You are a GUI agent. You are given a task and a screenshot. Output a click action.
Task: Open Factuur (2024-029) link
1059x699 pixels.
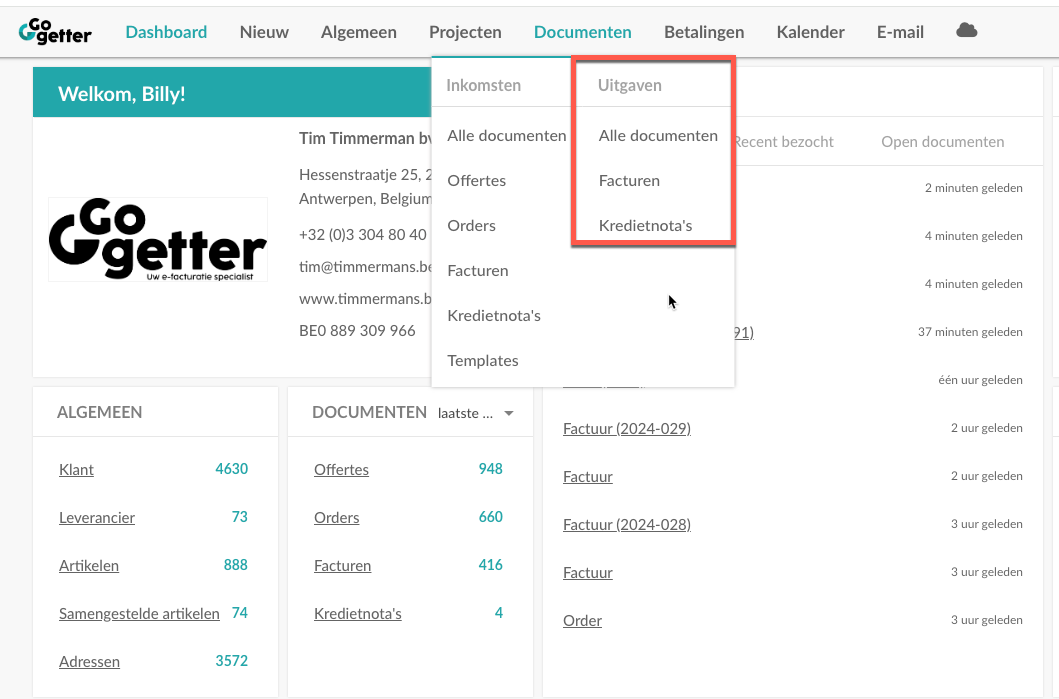[627, 428]
